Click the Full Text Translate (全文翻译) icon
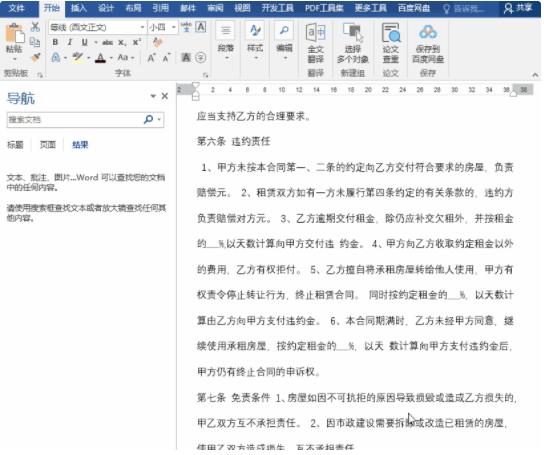The height and width of the screenshot is (455, 544). point(316,43)
